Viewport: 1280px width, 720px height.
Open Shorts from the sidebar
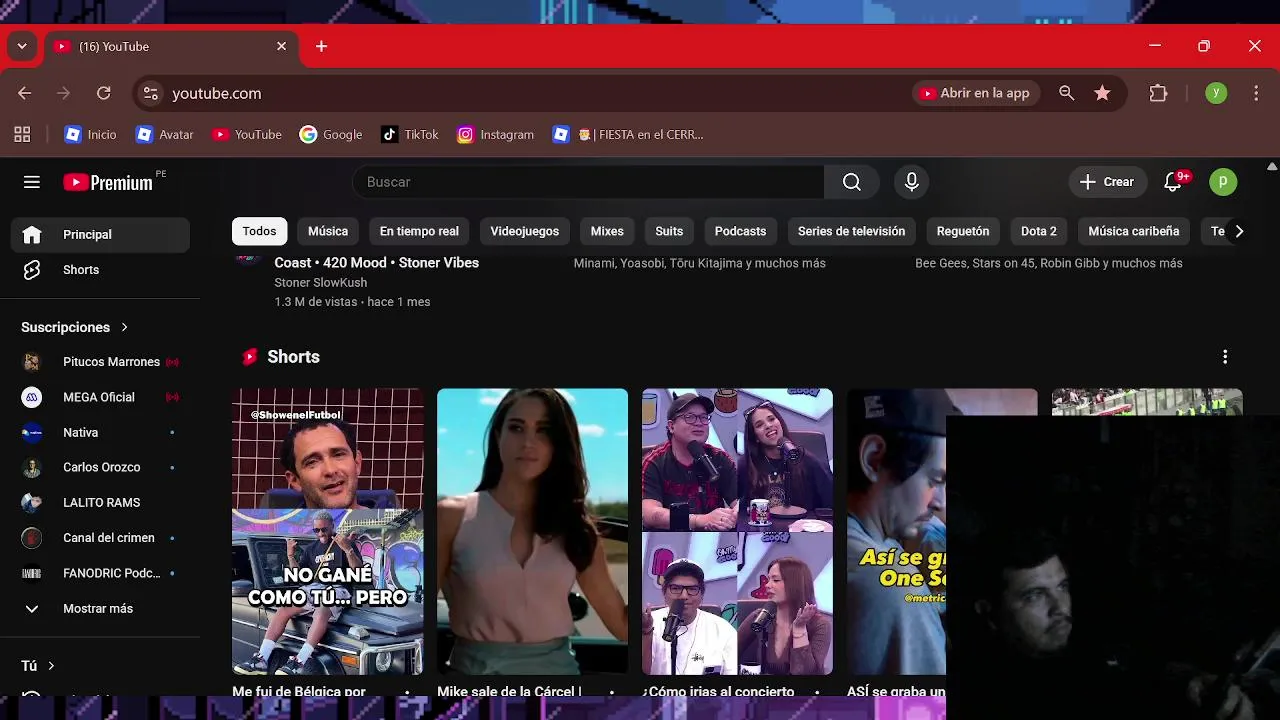(x=100, y=270)
